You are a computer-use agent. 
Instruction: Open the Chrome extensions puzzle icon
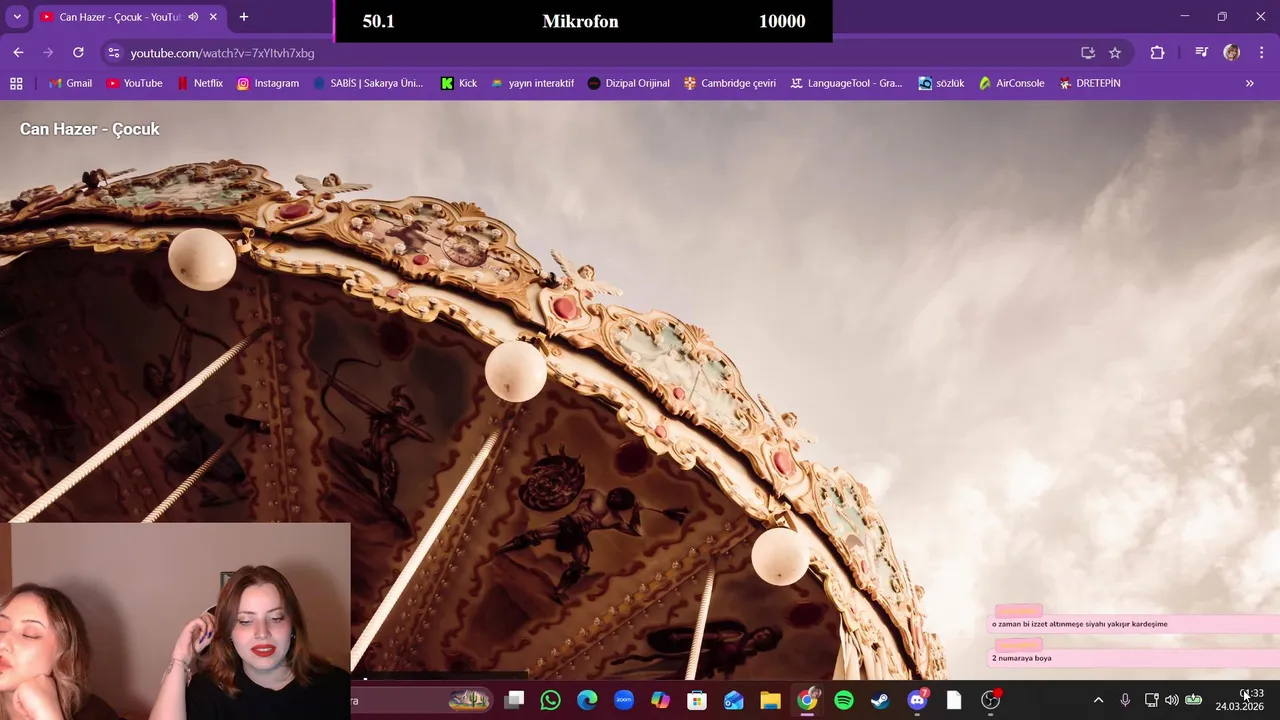tap(1157, 53)
